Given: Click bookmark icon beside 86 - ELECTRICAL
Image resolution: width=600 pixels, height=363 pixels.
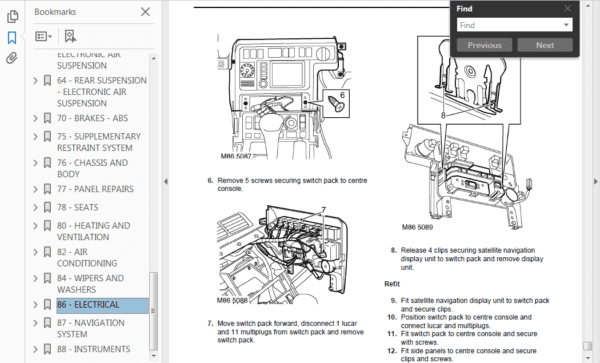Looking at the screenshot, I should [x=47, y=305].
